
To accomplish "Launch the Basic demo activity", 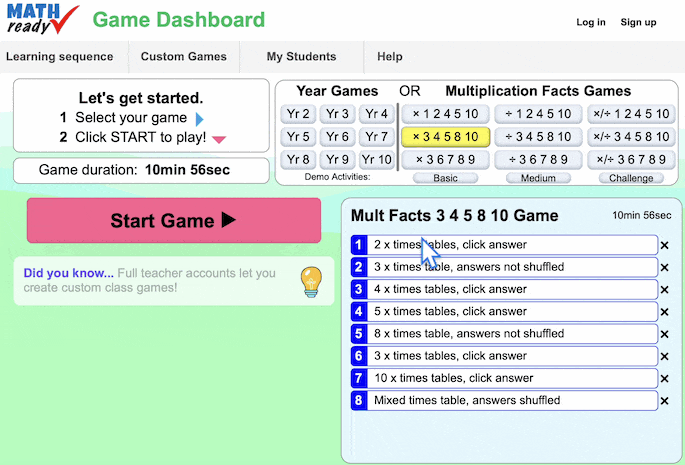I will (x=445, y=178).
